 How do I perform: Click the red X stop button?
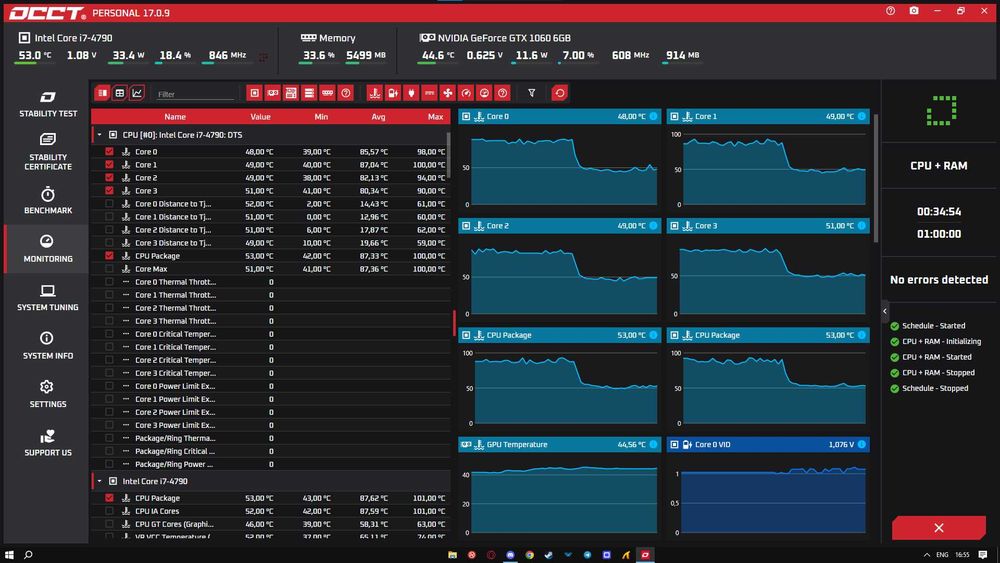tap(938, 528)
